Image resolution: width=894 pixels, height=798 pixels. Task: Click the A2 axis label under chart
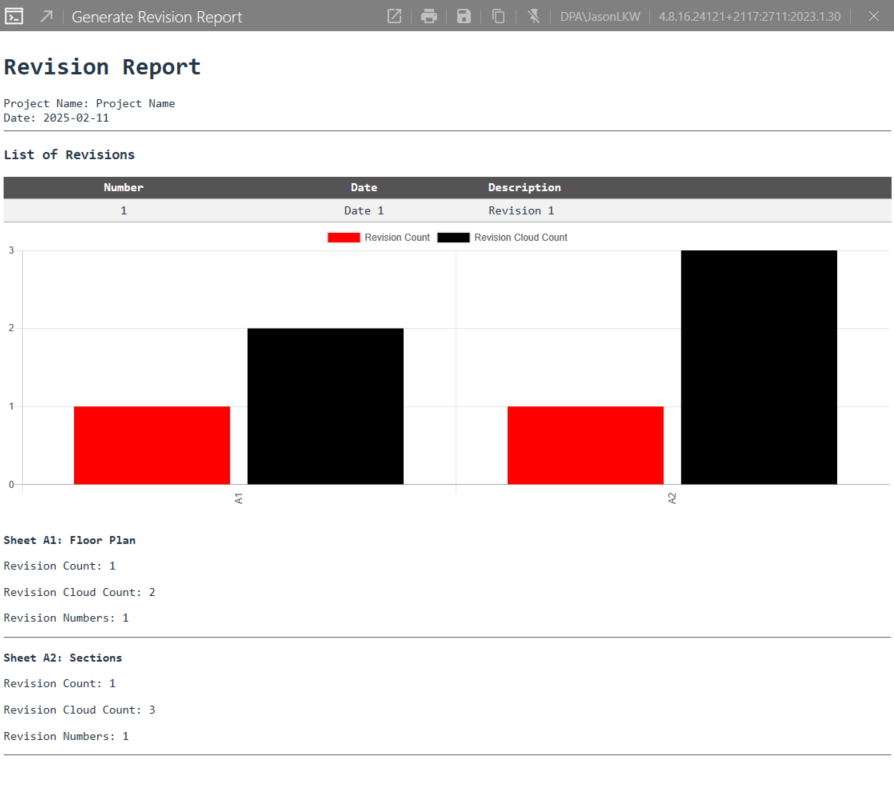pyautogui.click(x=672, y=499)
